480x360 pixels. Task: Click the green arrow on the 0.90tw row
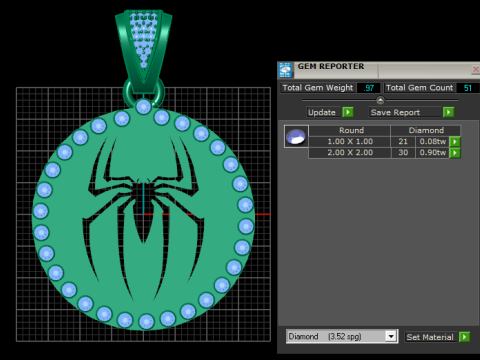pyautogui.click(x=455, y=153)
